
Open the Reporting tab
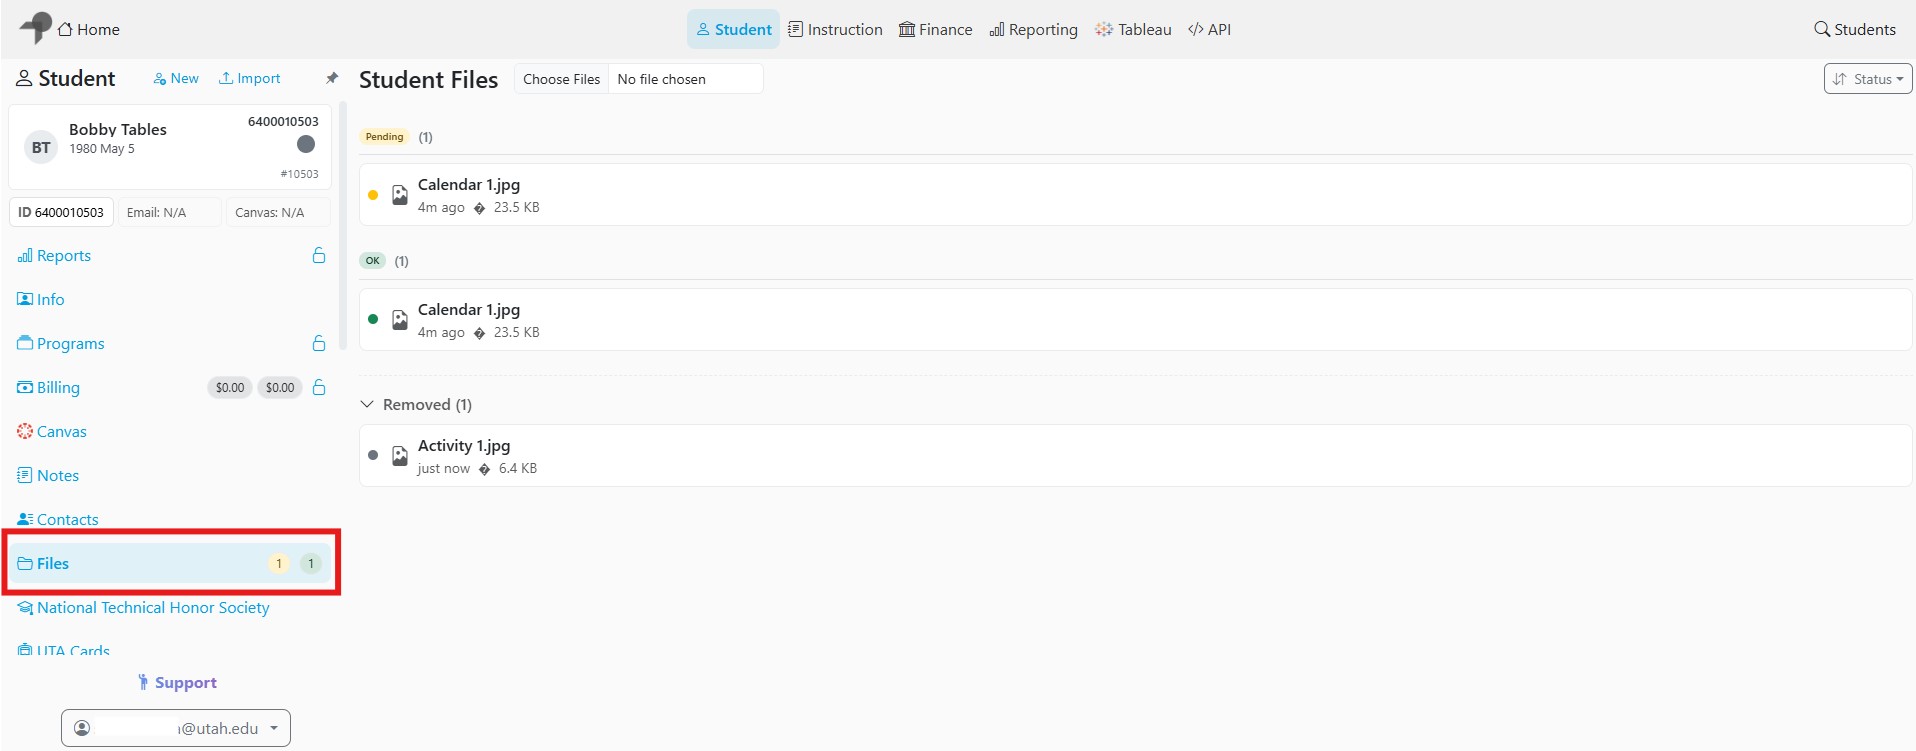point(1033,29)
